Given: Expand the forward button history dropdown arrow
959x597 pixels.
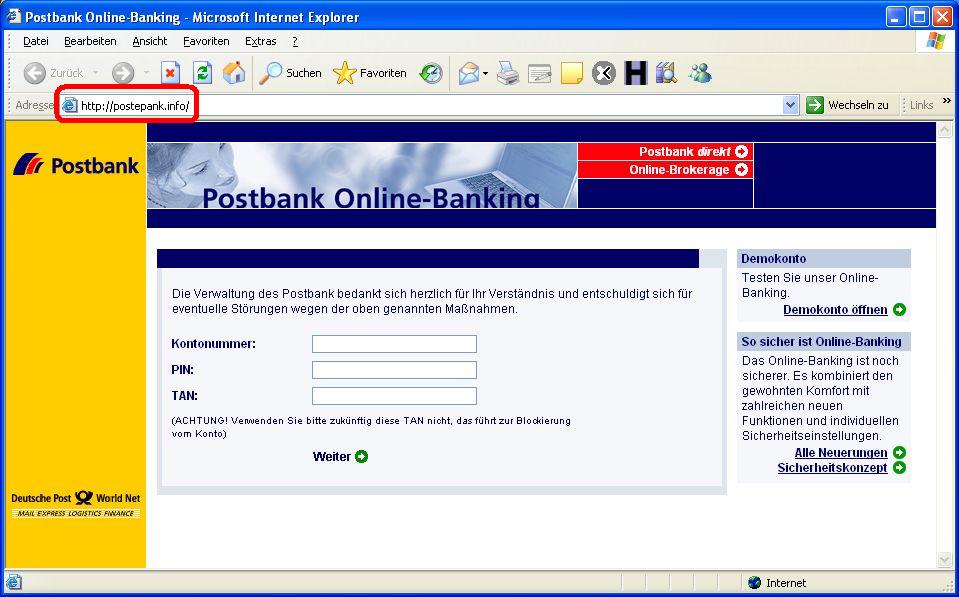Looking at the screenshot, I should pos(146,73).
